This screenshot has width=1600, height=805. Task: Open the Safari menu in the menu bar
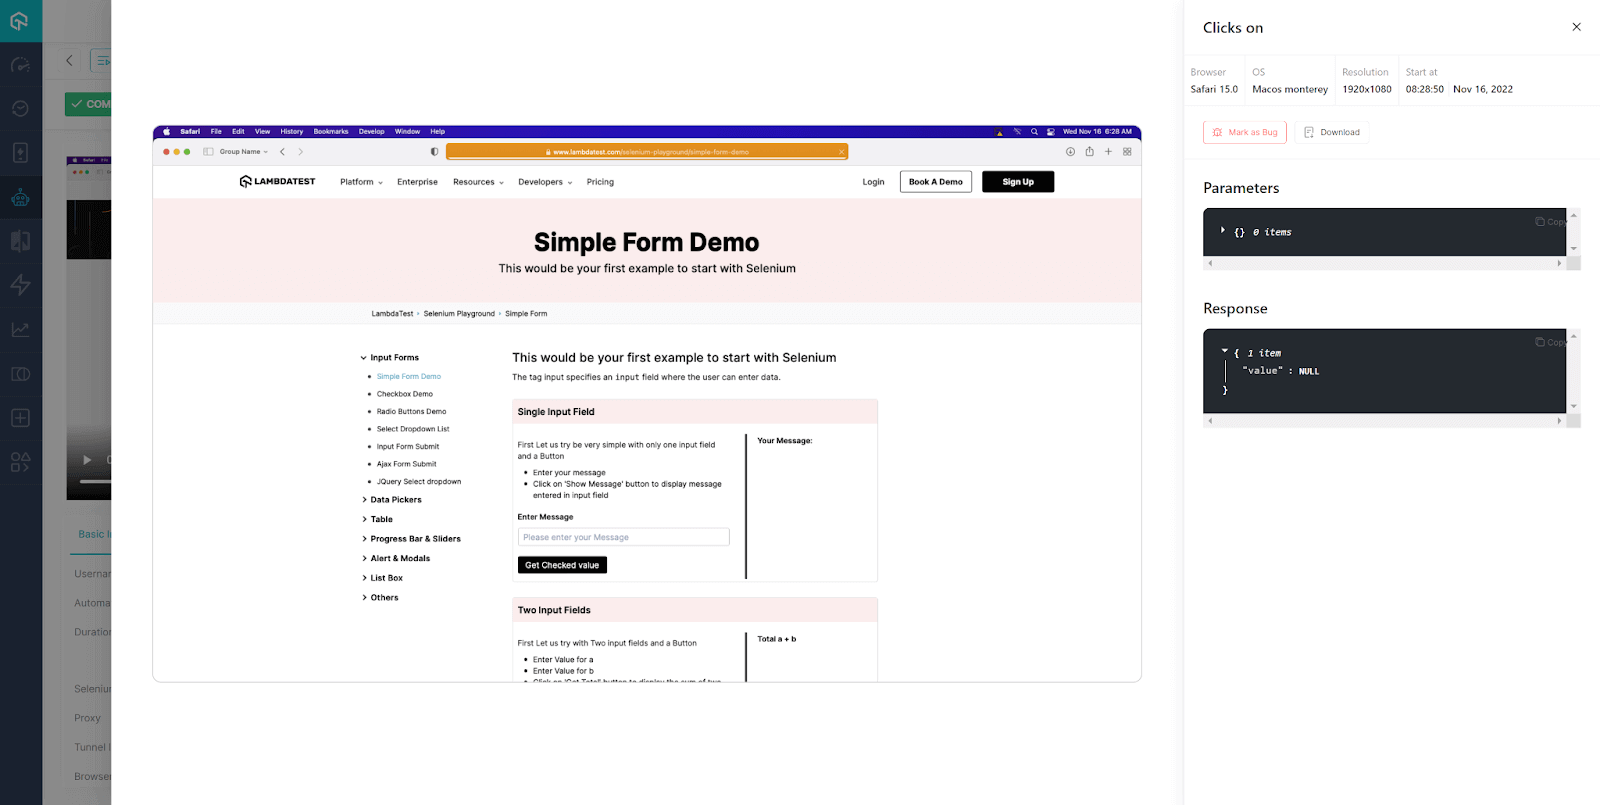(190, 131)
